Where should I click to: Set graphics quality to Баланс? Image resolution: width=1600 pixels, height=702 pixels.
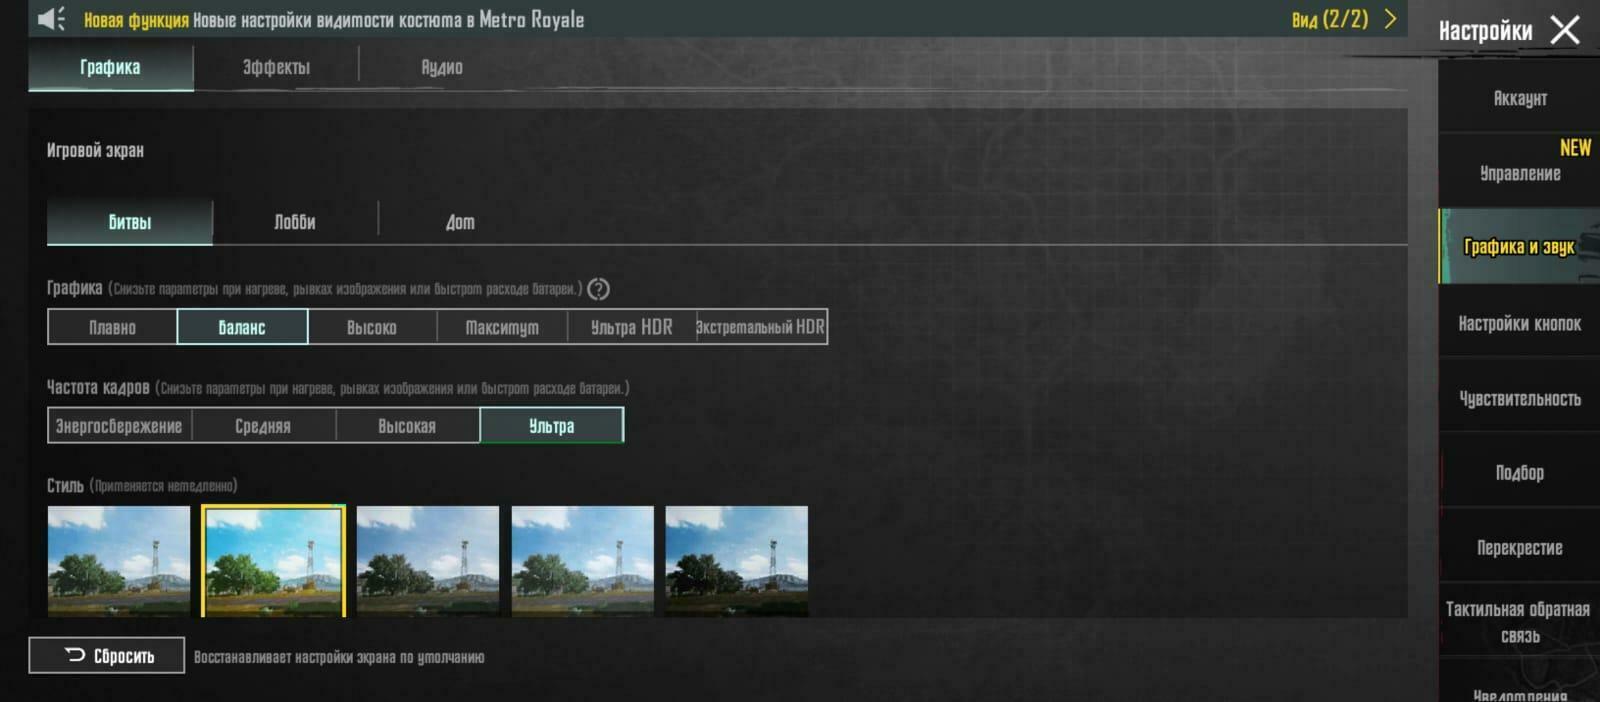pyautogui.click(x=242, y=327)
